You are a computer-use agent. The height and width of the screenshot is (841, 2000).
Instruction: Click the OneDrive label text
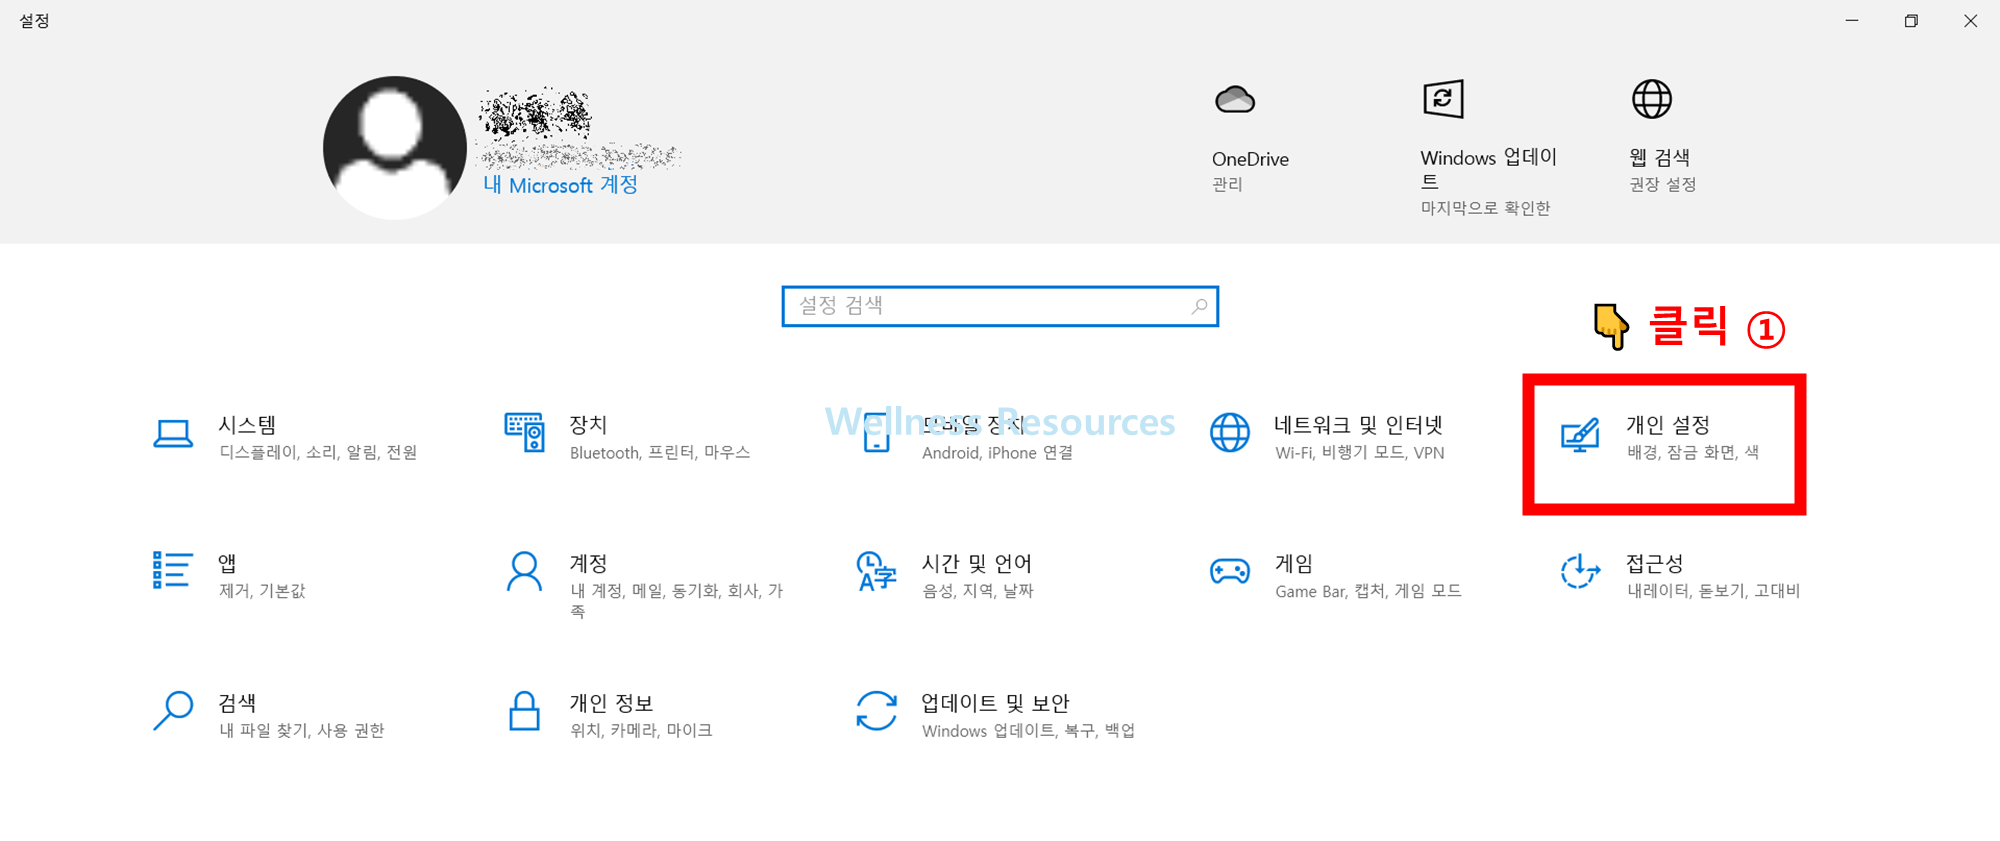1250,159
